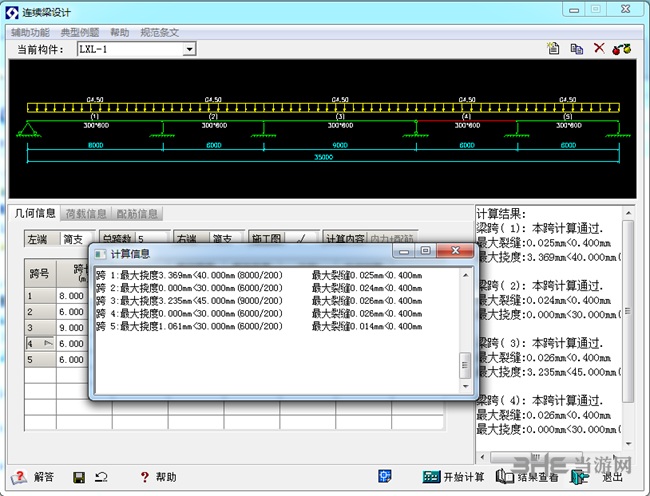Click span length cell 9.000
The height and width of the screenshot is (496, 650).
[72, 328]
